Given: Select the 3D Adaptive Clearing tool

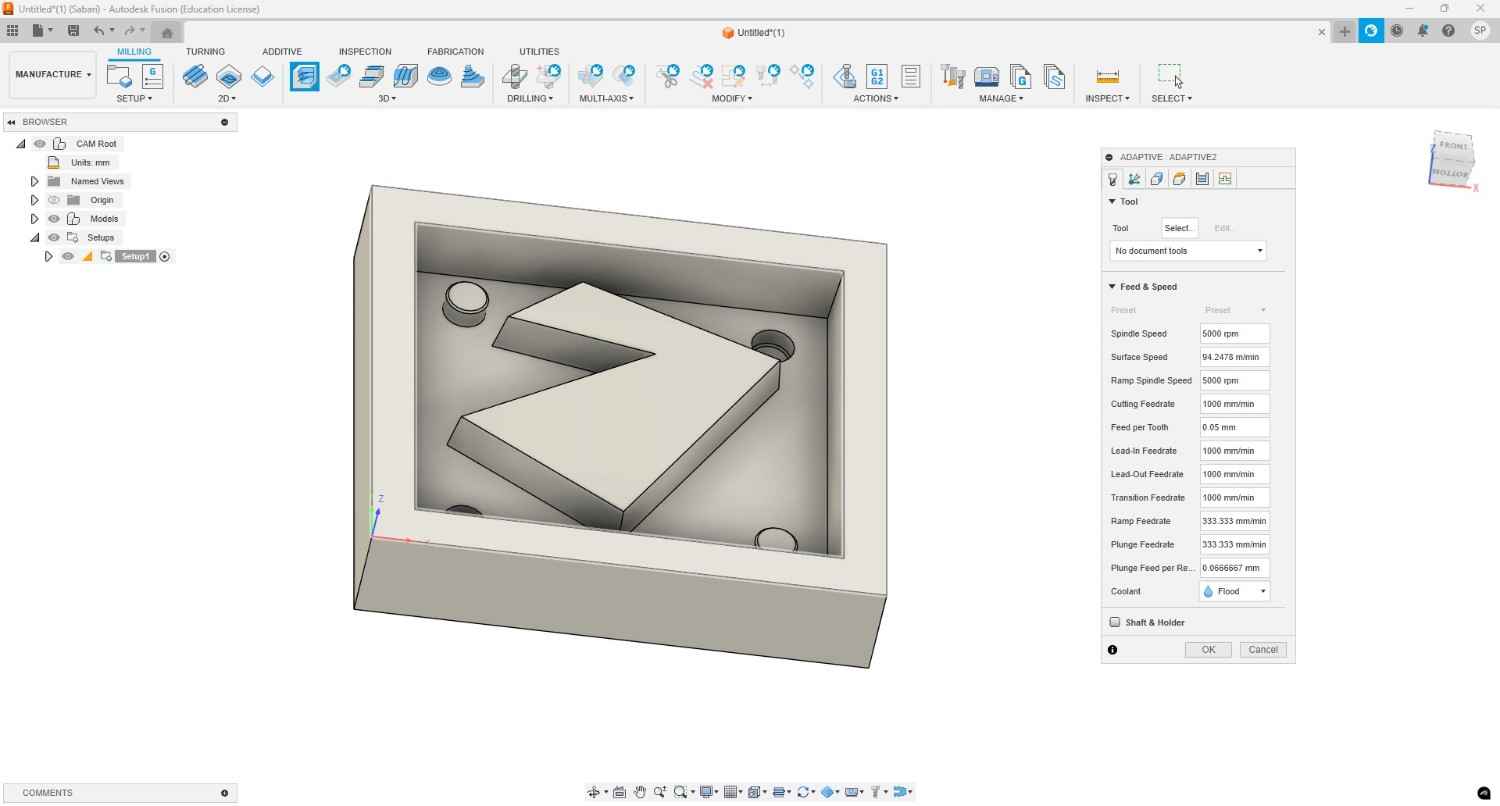Looking at the screenshot, I should 304,76.
